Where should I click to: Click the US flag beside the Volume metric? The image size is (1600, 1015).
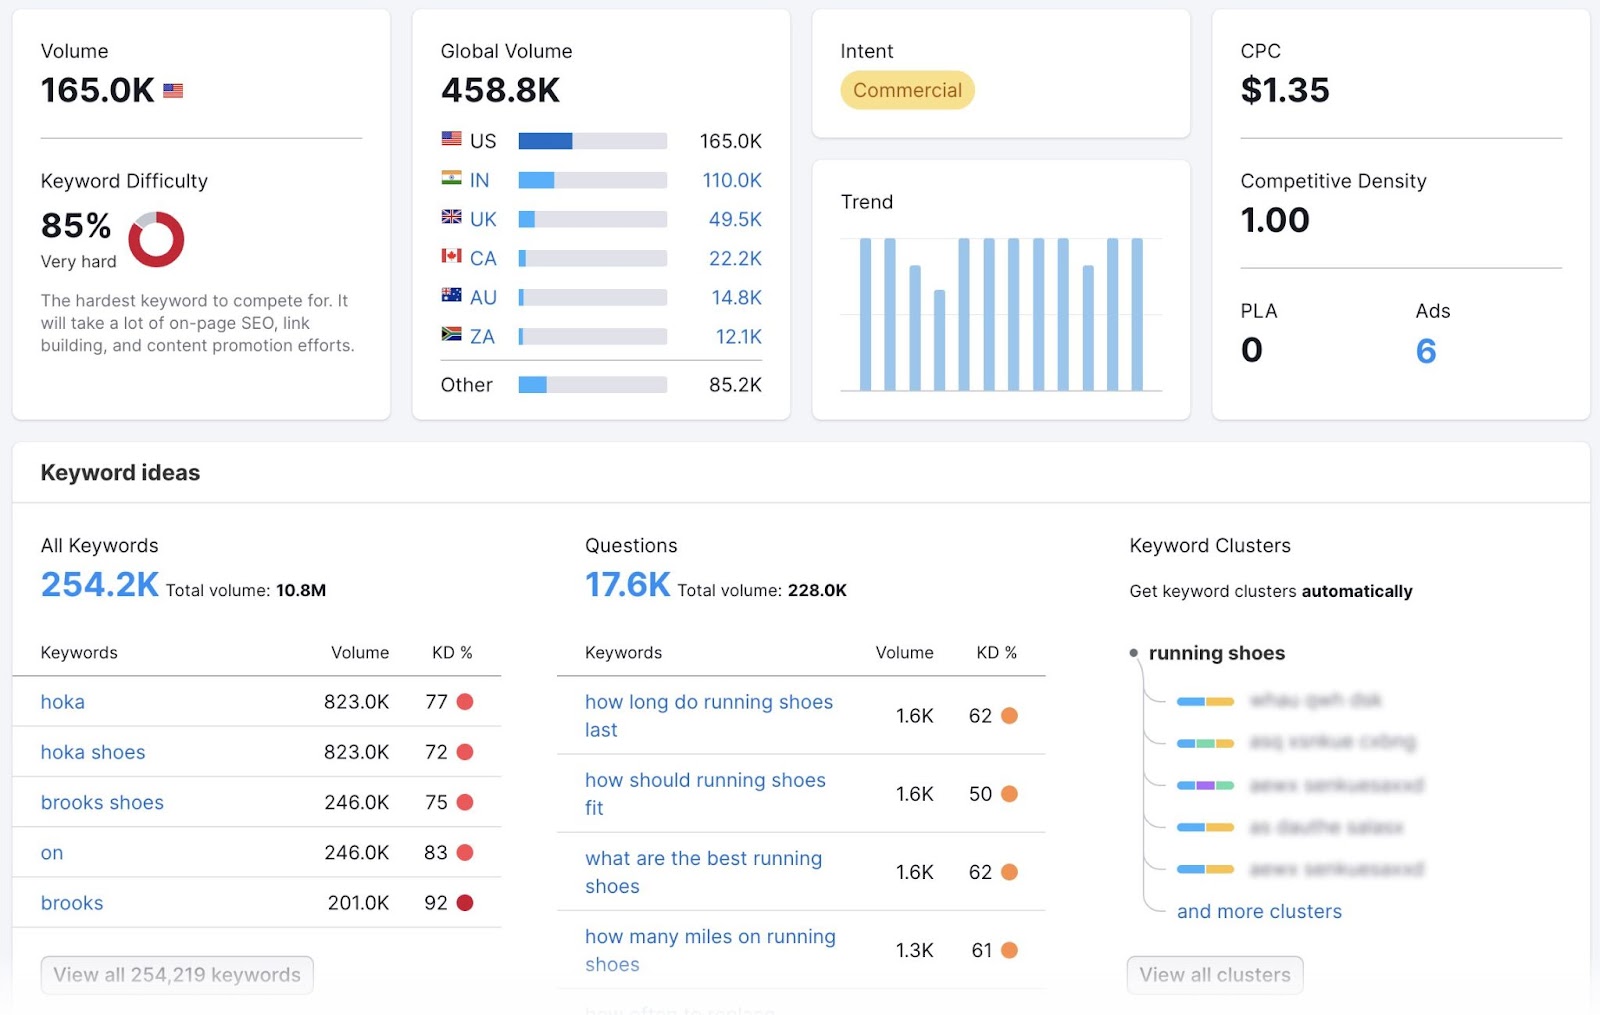tap(173, 91)
